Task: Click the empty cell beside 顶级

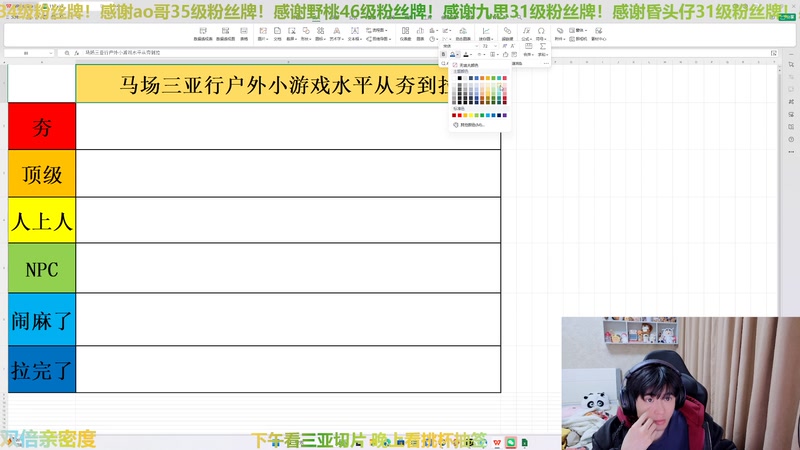Action: [288, 173]
